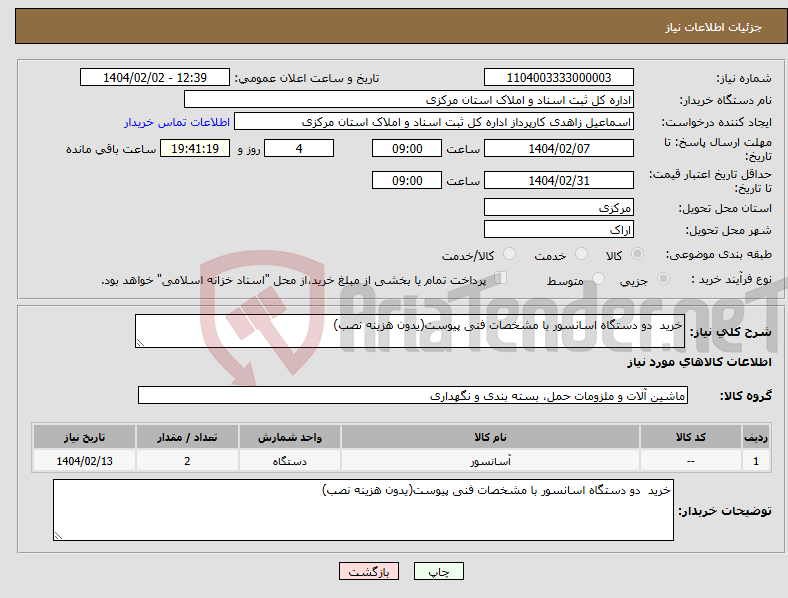Screen dimensions: 788x598
Task: Select the کالا radio button
Action: (637, 254)
